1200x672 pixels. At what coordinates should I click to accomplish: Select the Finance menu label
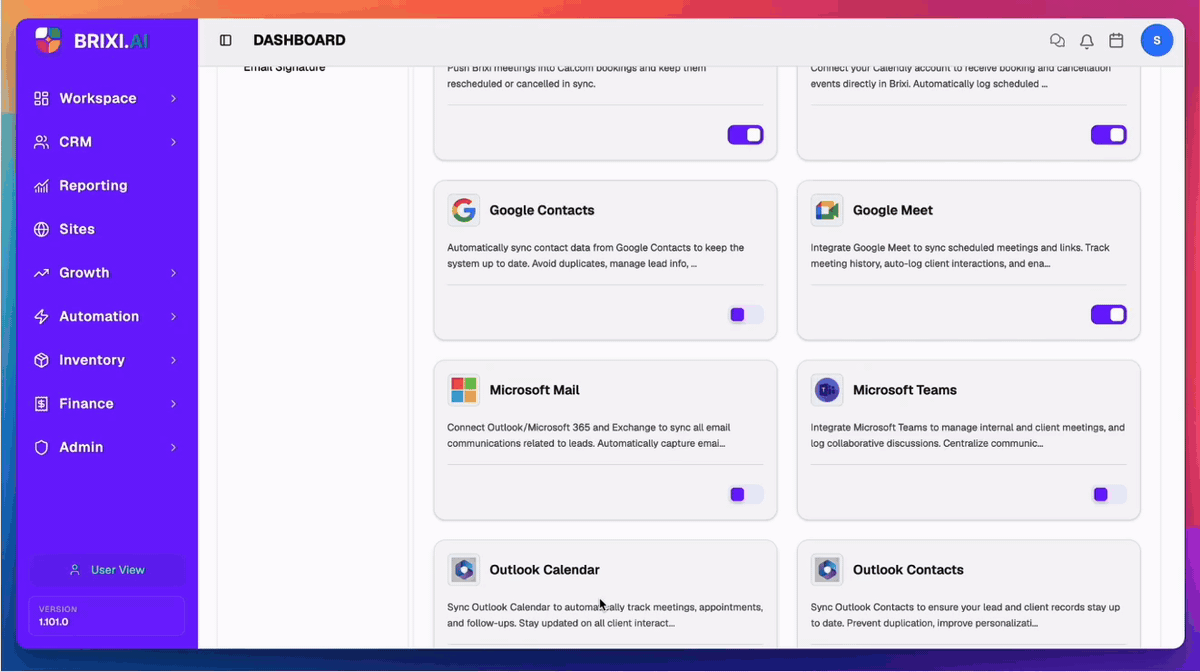[86, 404]
